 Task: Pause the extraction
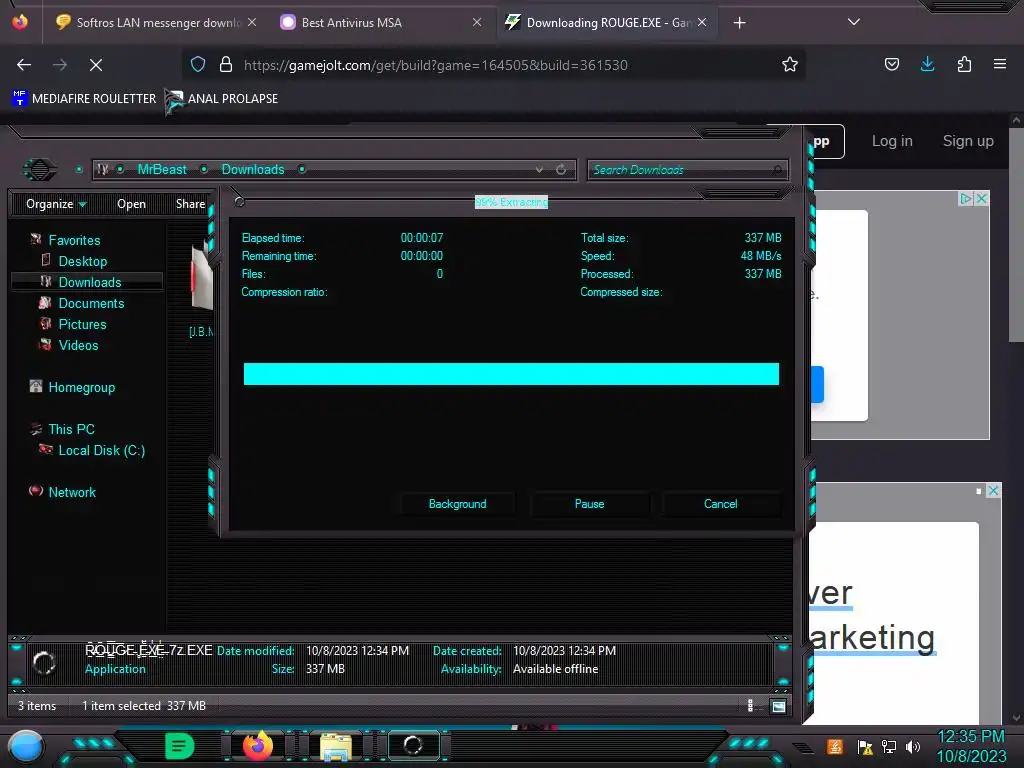click(x=589, y=504)
